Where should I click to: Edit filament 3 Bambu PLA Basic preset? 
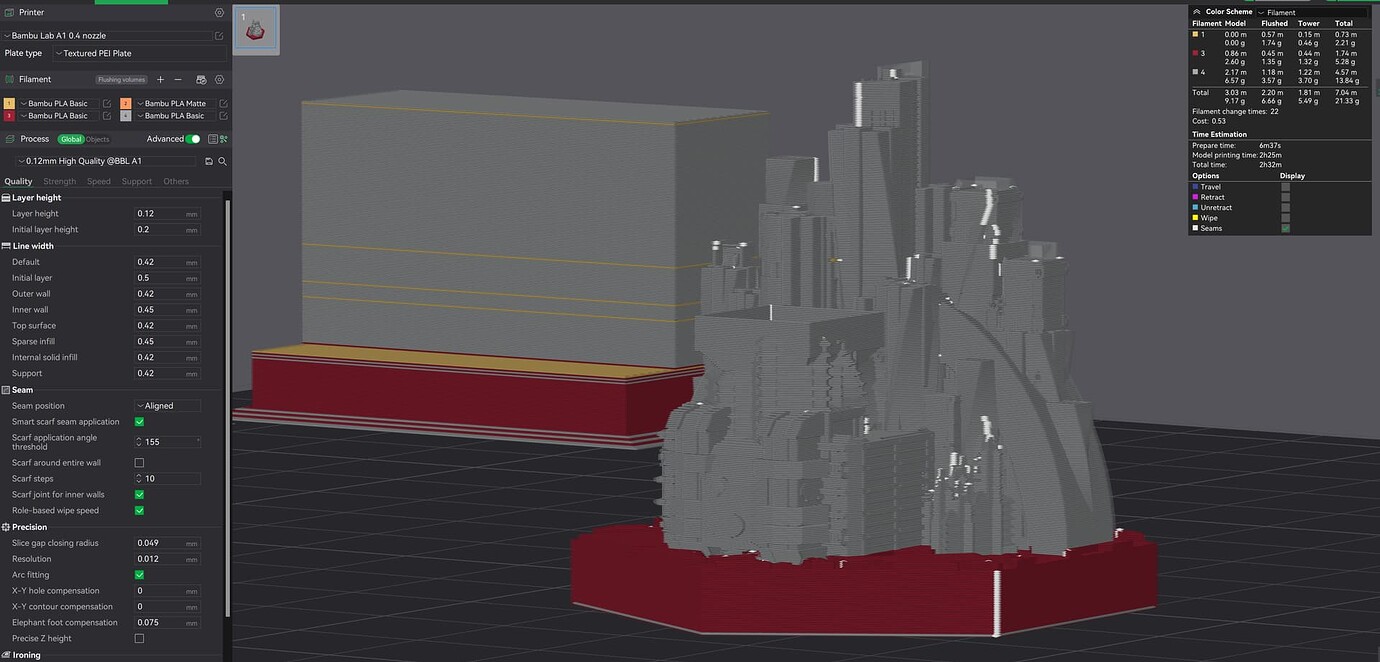107,116
